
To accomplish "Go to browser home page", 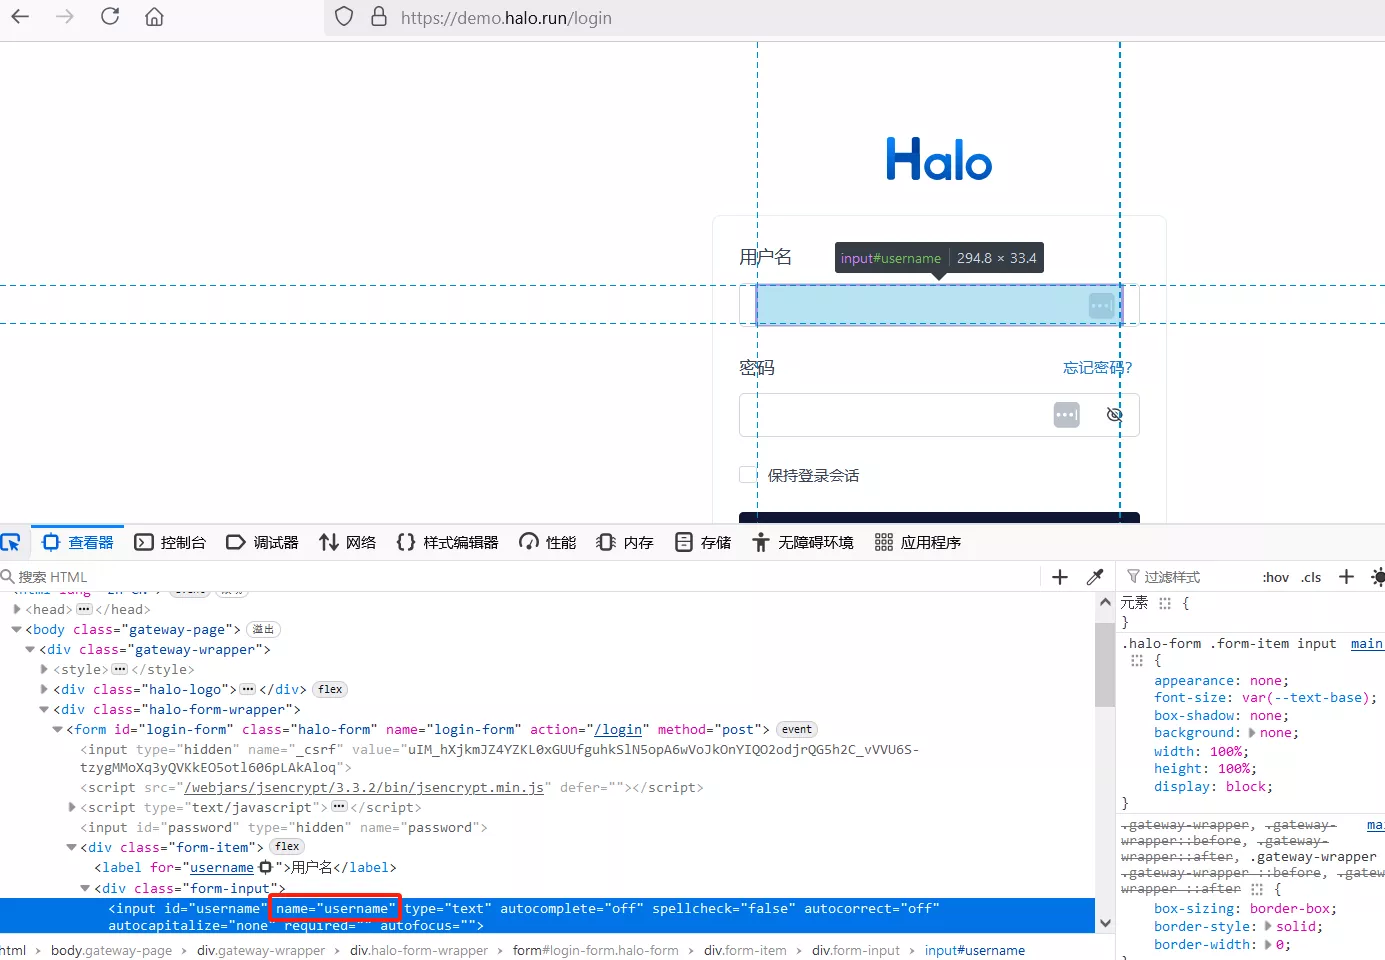I will coord(154,17).
